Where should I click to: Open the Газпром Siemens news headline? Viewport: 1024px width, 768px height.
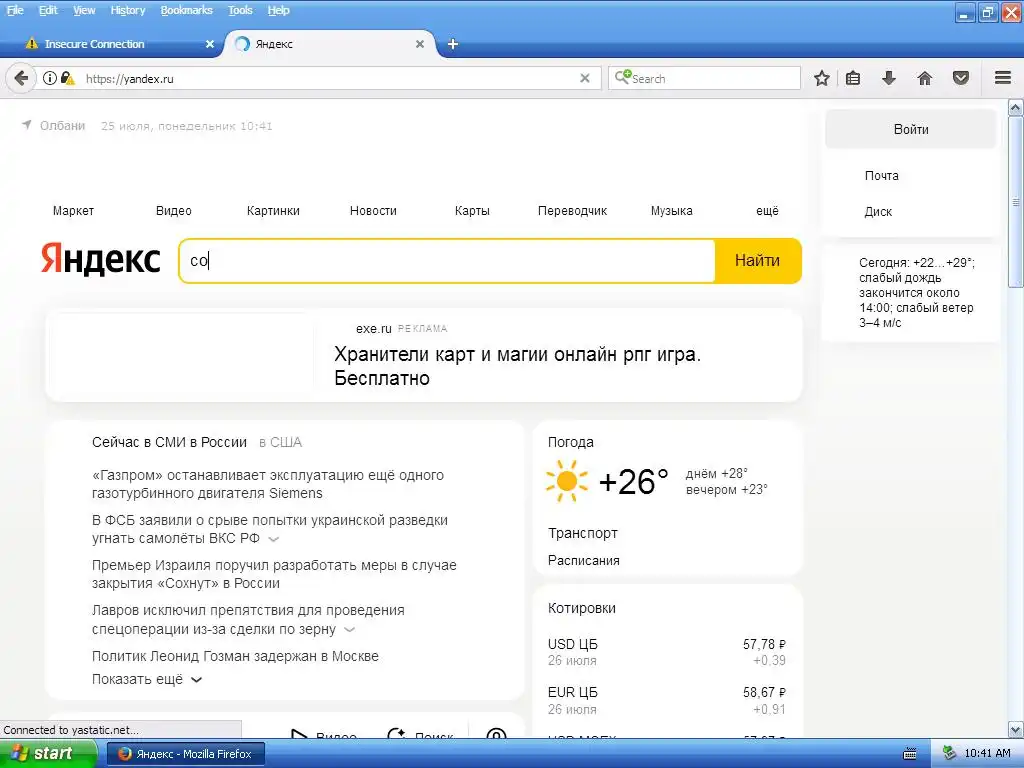point(268,484)
